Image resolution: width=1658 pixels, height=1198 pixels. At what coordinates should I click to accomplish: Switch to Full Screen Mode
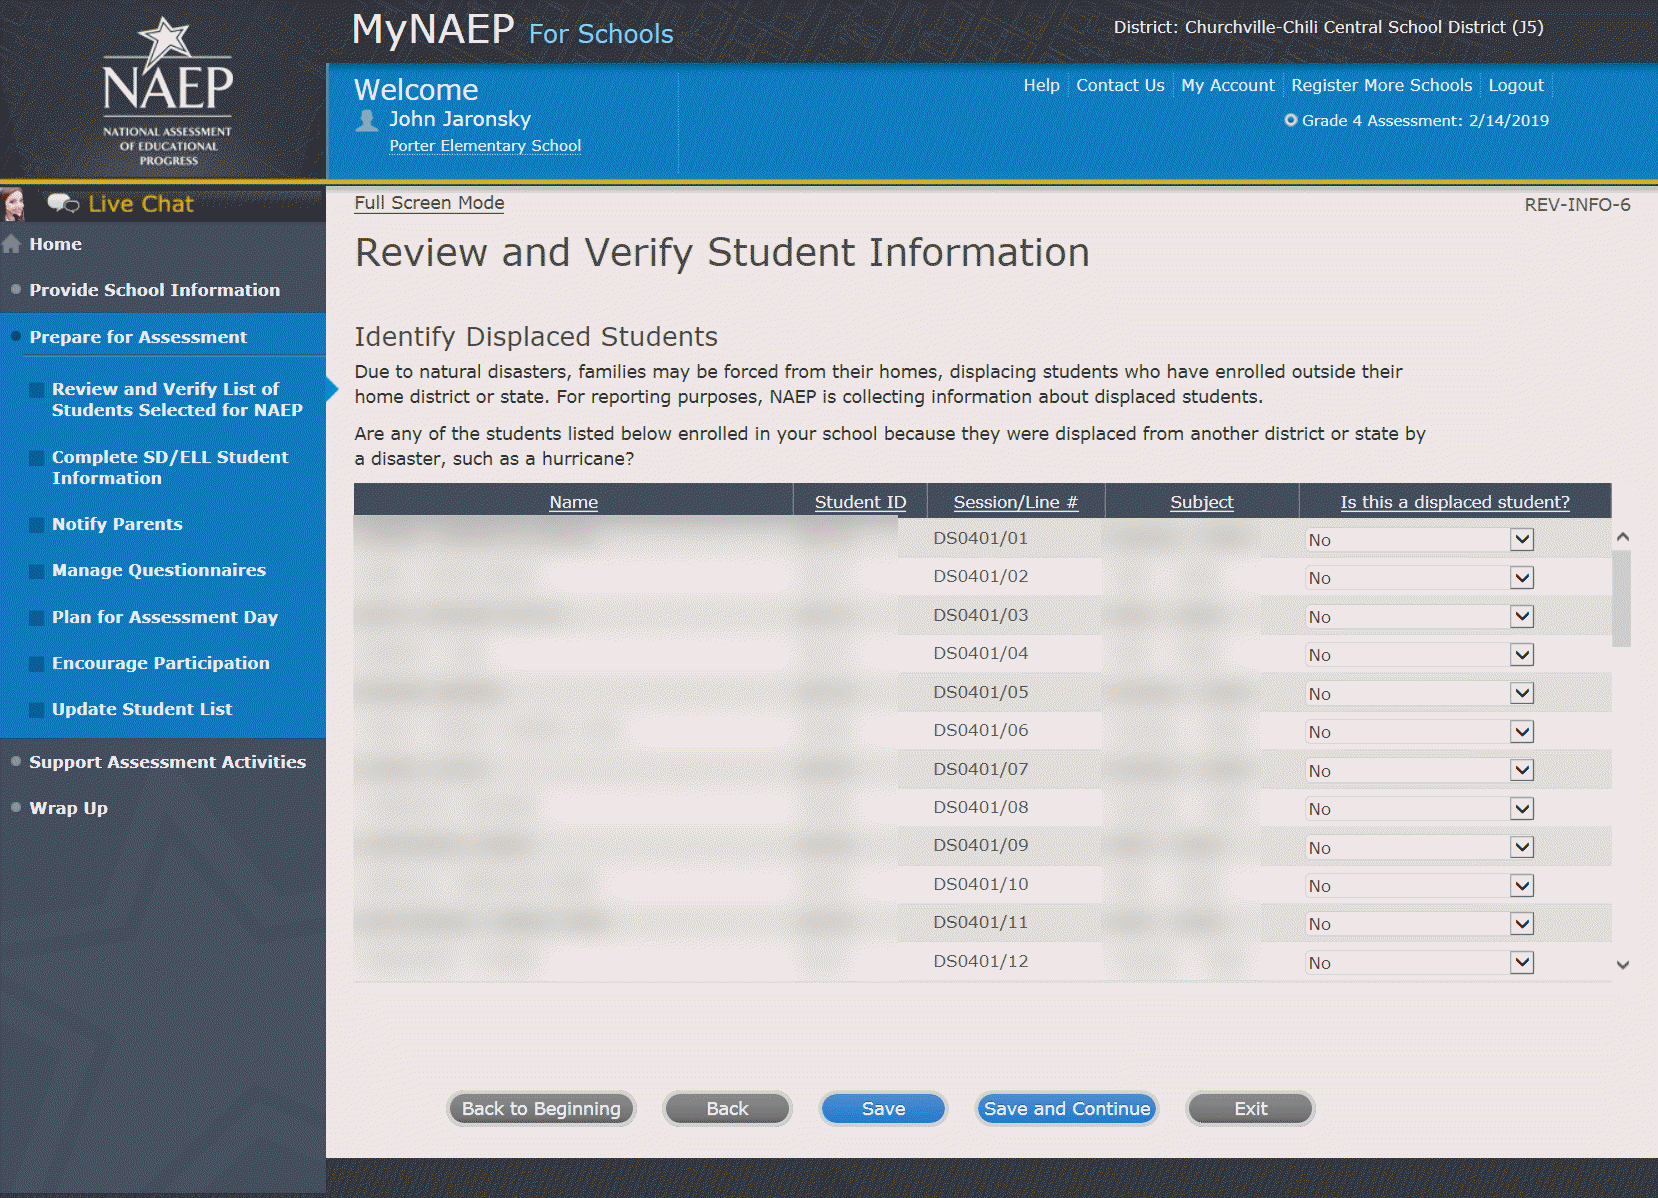(429, 203)
